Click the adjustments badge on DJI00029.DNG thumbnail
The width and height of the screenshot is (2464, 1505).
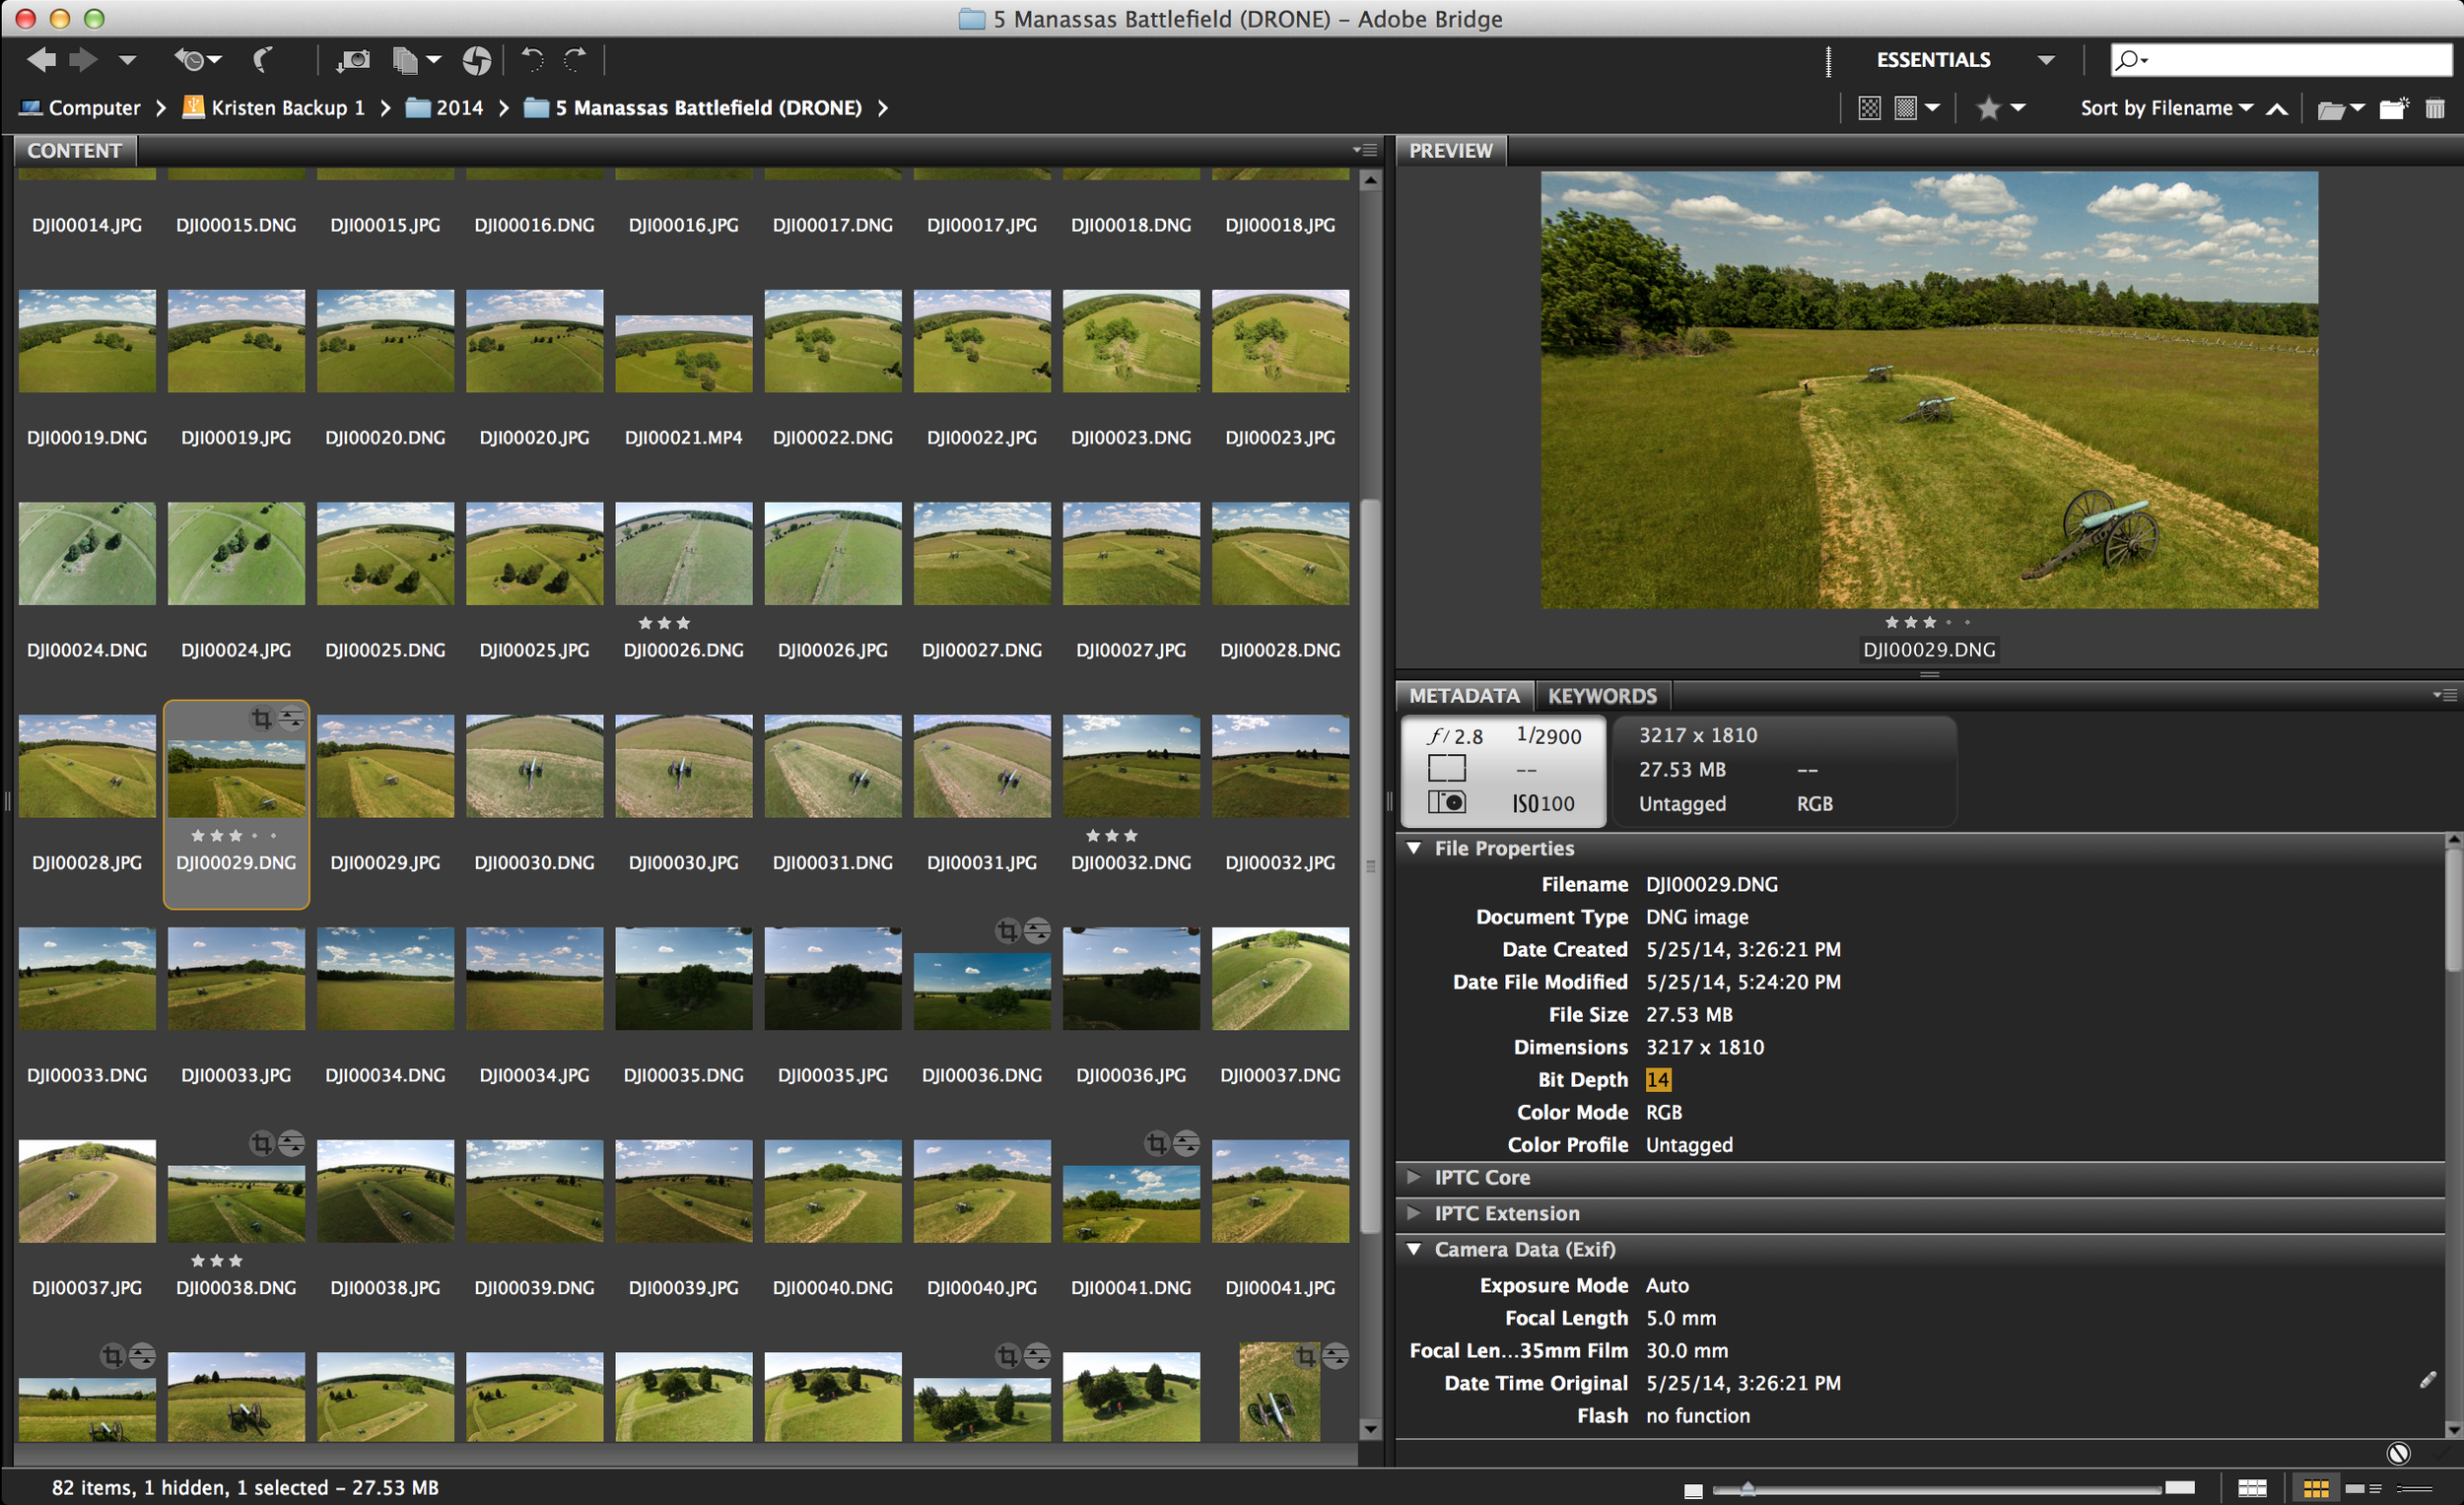click(291, 718)
